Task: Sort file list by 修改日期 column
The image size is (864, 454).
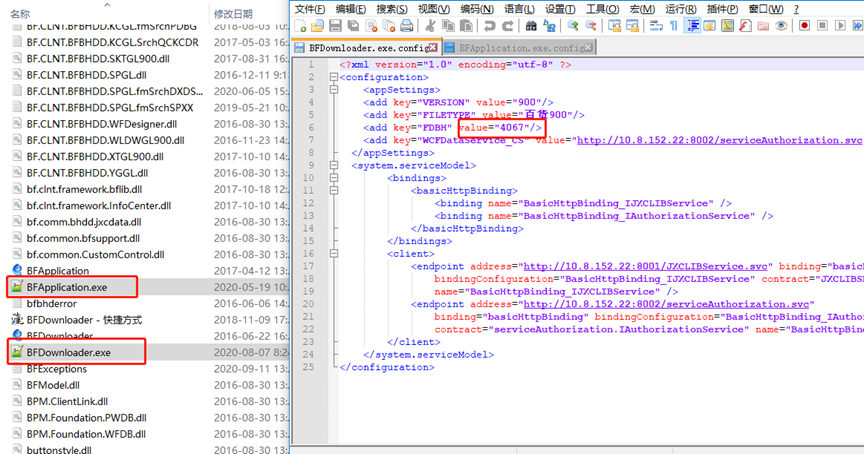Action: [x=233, y=14]
